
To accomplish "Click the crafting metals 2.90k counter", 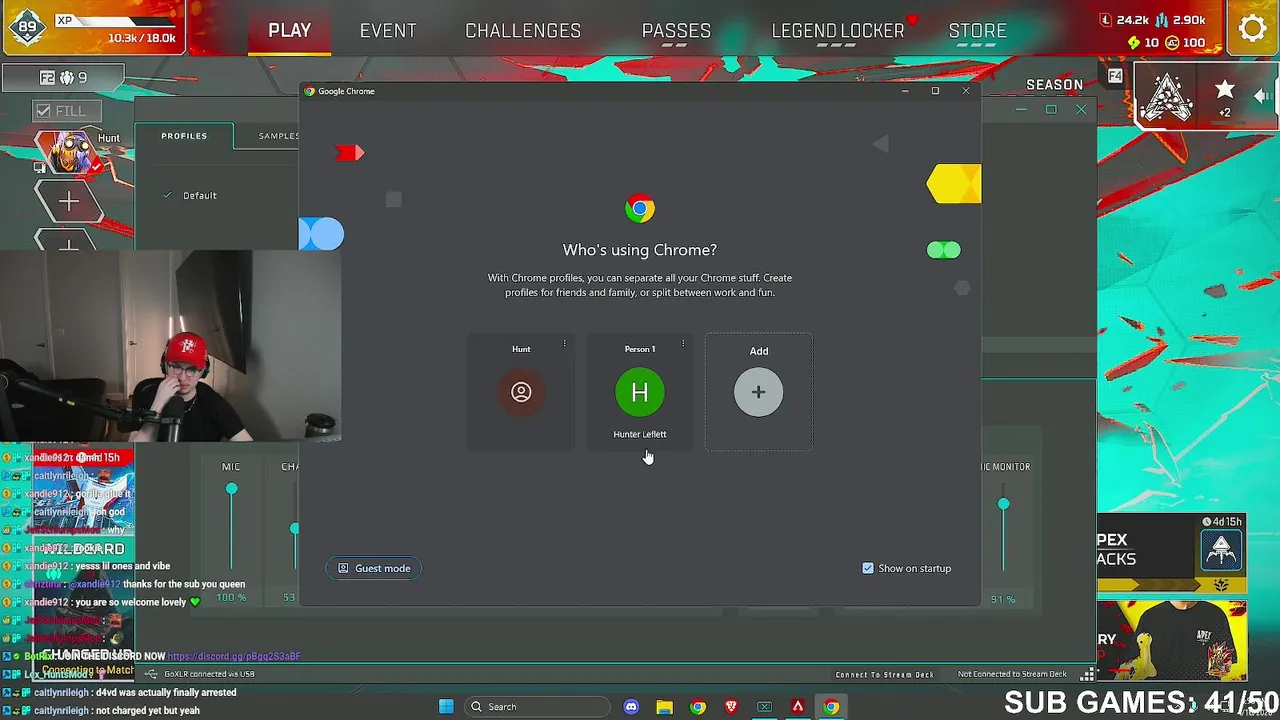I will [1181, 20].
